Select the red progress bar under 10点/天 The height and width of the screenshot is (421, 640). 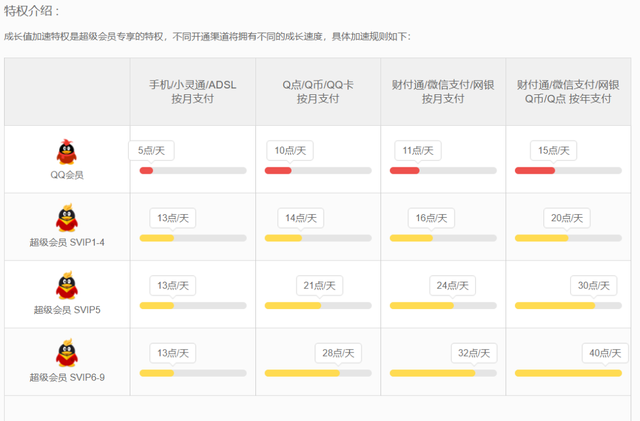(318, 171)
